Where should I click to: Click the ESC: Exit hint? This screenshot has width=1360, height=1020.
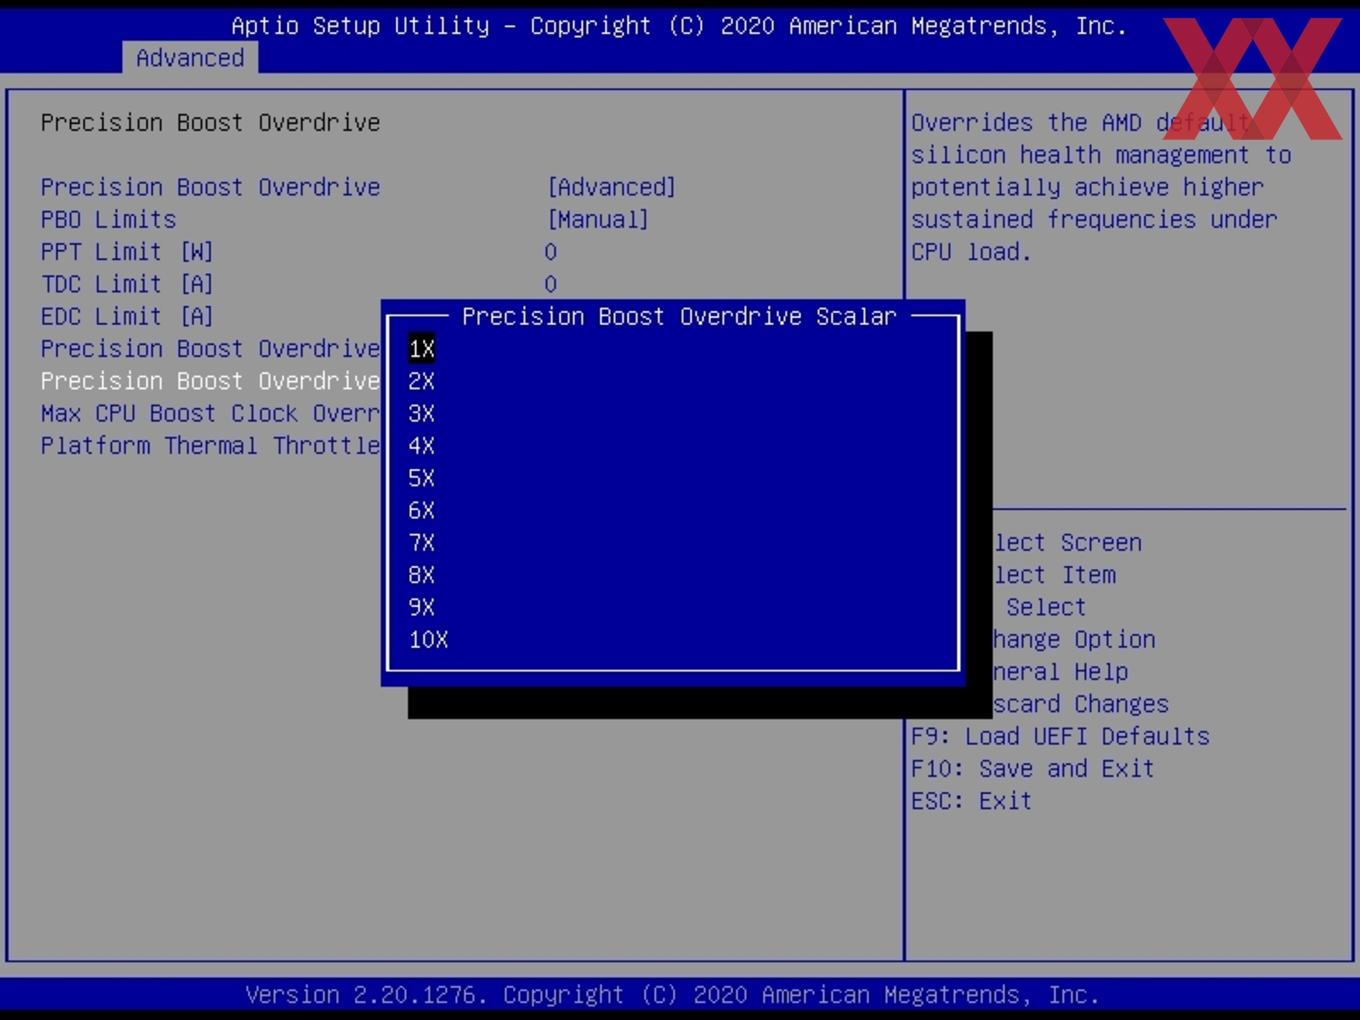pos(971,801)
